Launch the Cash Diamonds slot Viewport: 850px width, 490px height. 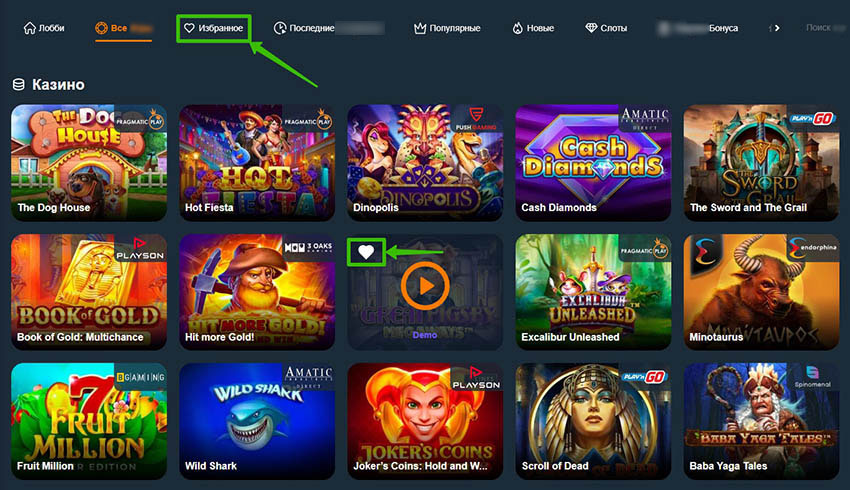(593, 163)
